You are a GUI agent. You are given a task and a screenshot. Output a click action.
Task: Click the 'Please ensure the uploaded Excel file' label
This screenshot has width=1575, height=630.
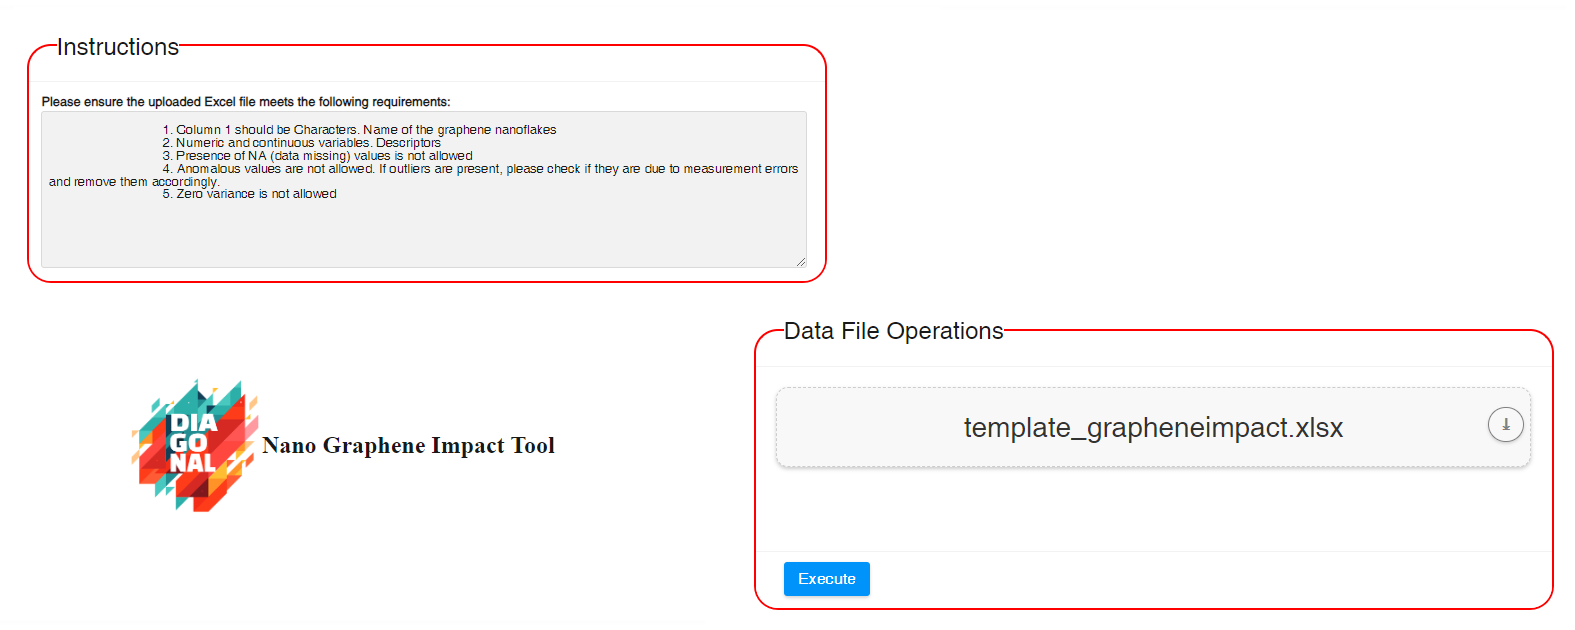tap(246, 102)
